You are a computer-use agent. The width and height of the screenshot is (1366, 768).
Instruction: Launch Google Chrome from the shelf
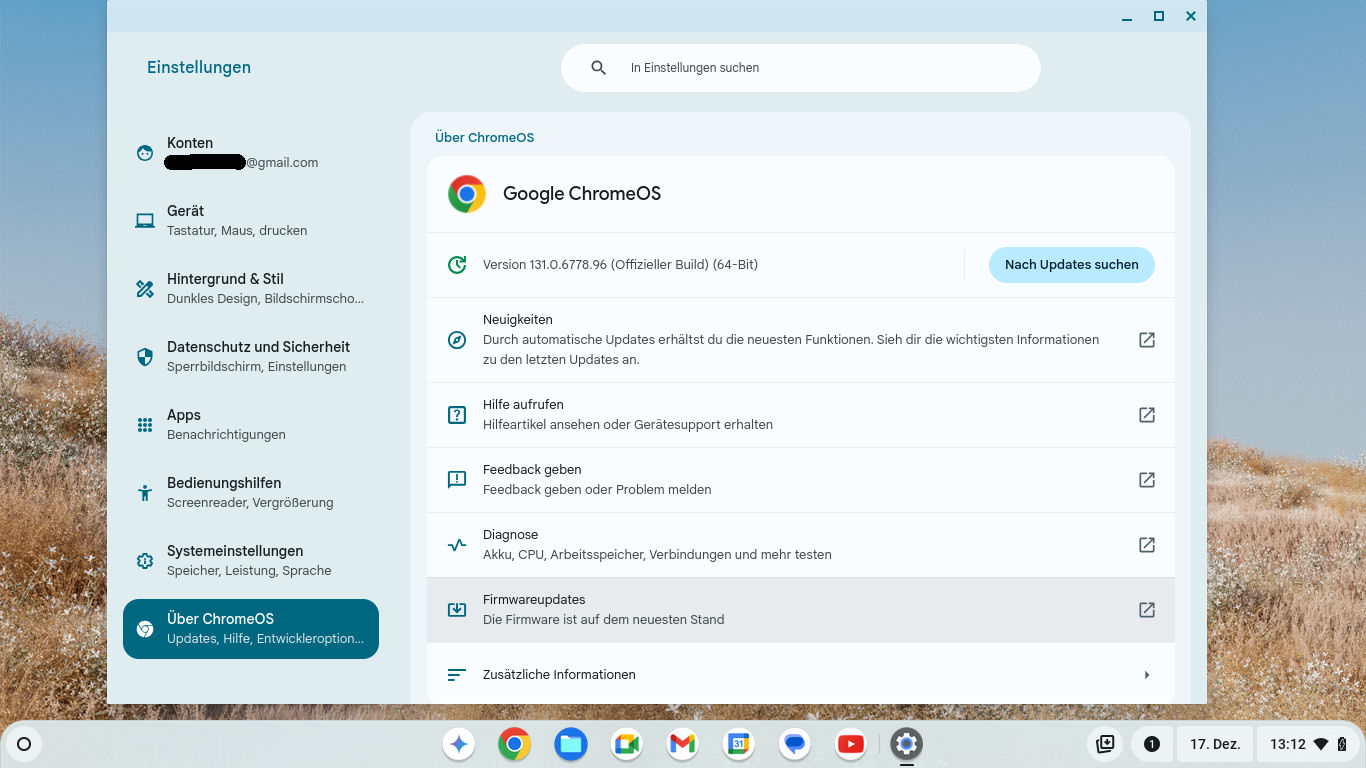[x=515, y=744]
